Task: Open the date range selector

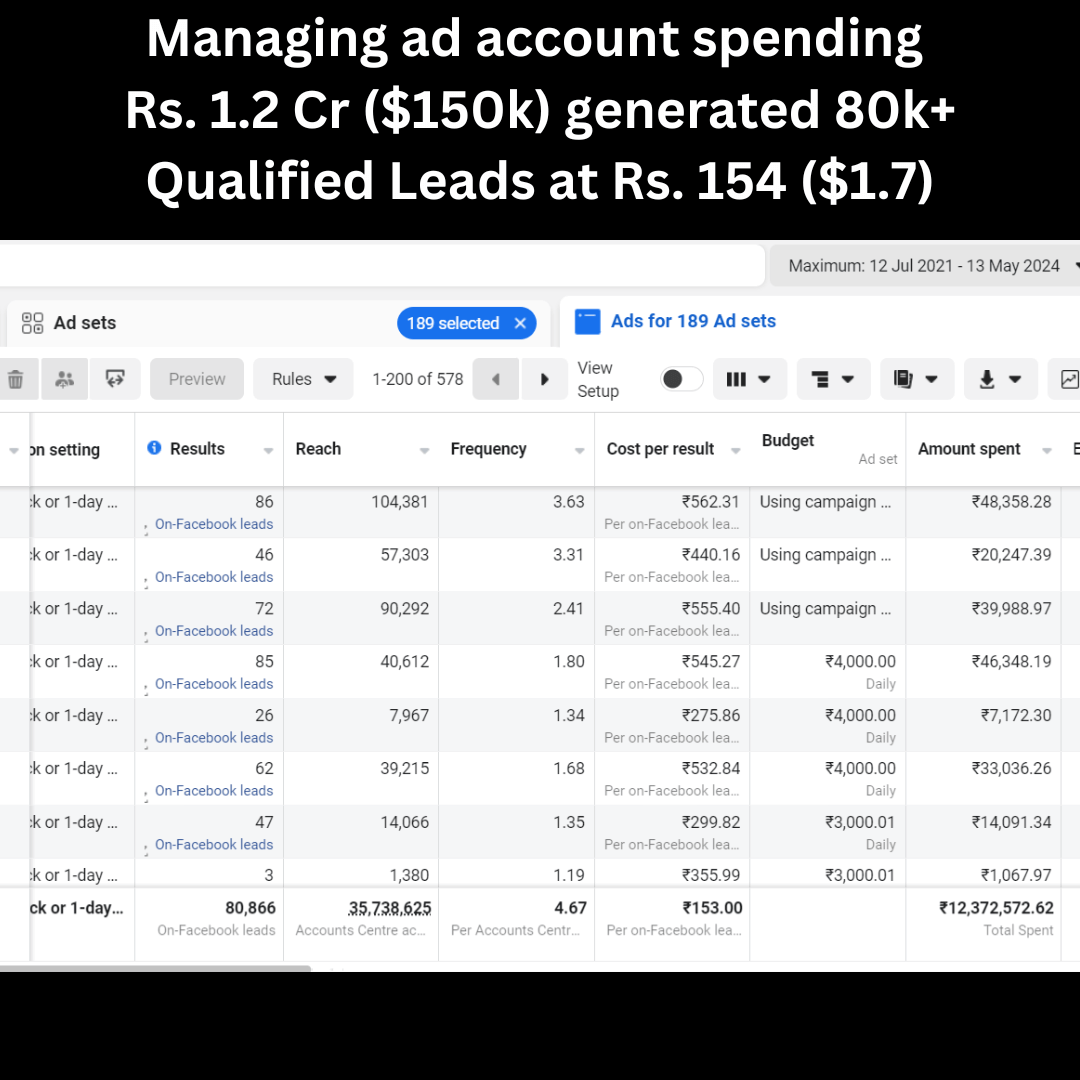Action: click(x=924, y=266)
